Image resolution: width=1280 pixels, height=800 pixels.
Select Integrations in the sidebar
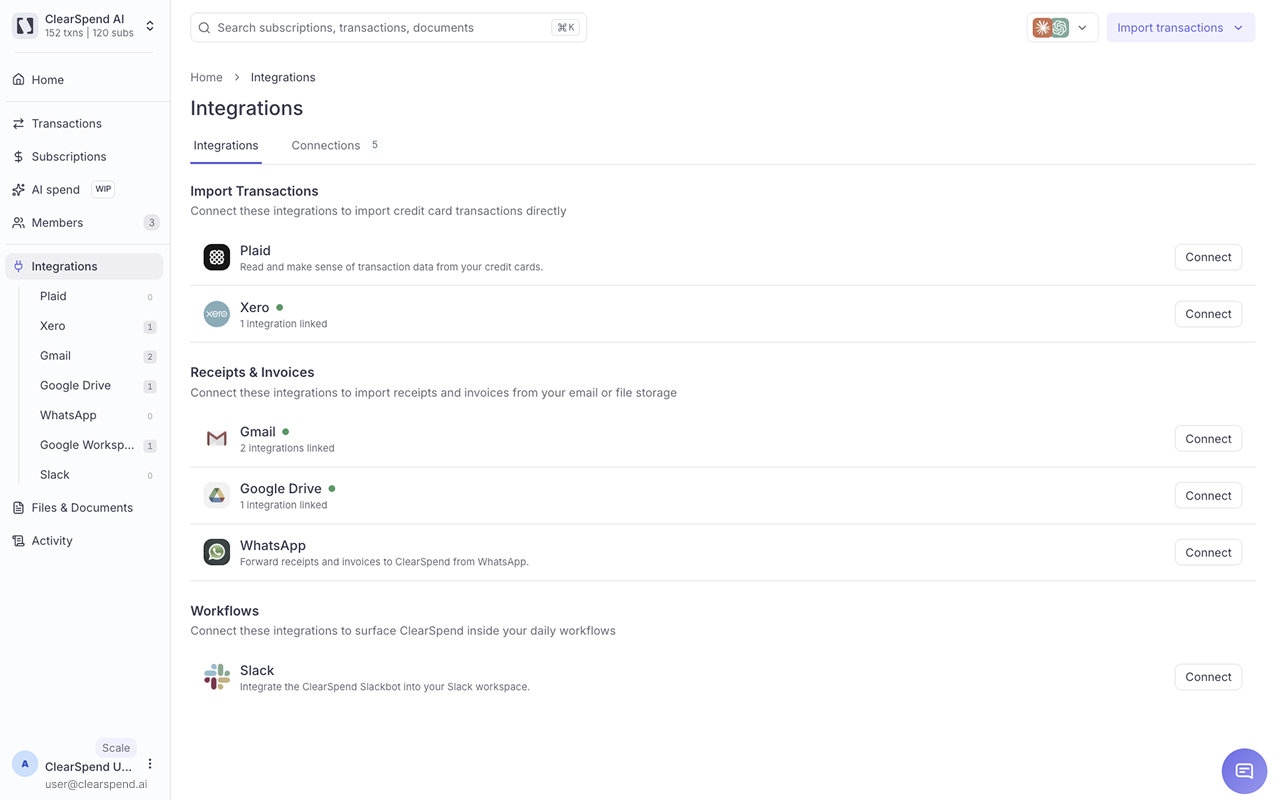pos(84,266)
